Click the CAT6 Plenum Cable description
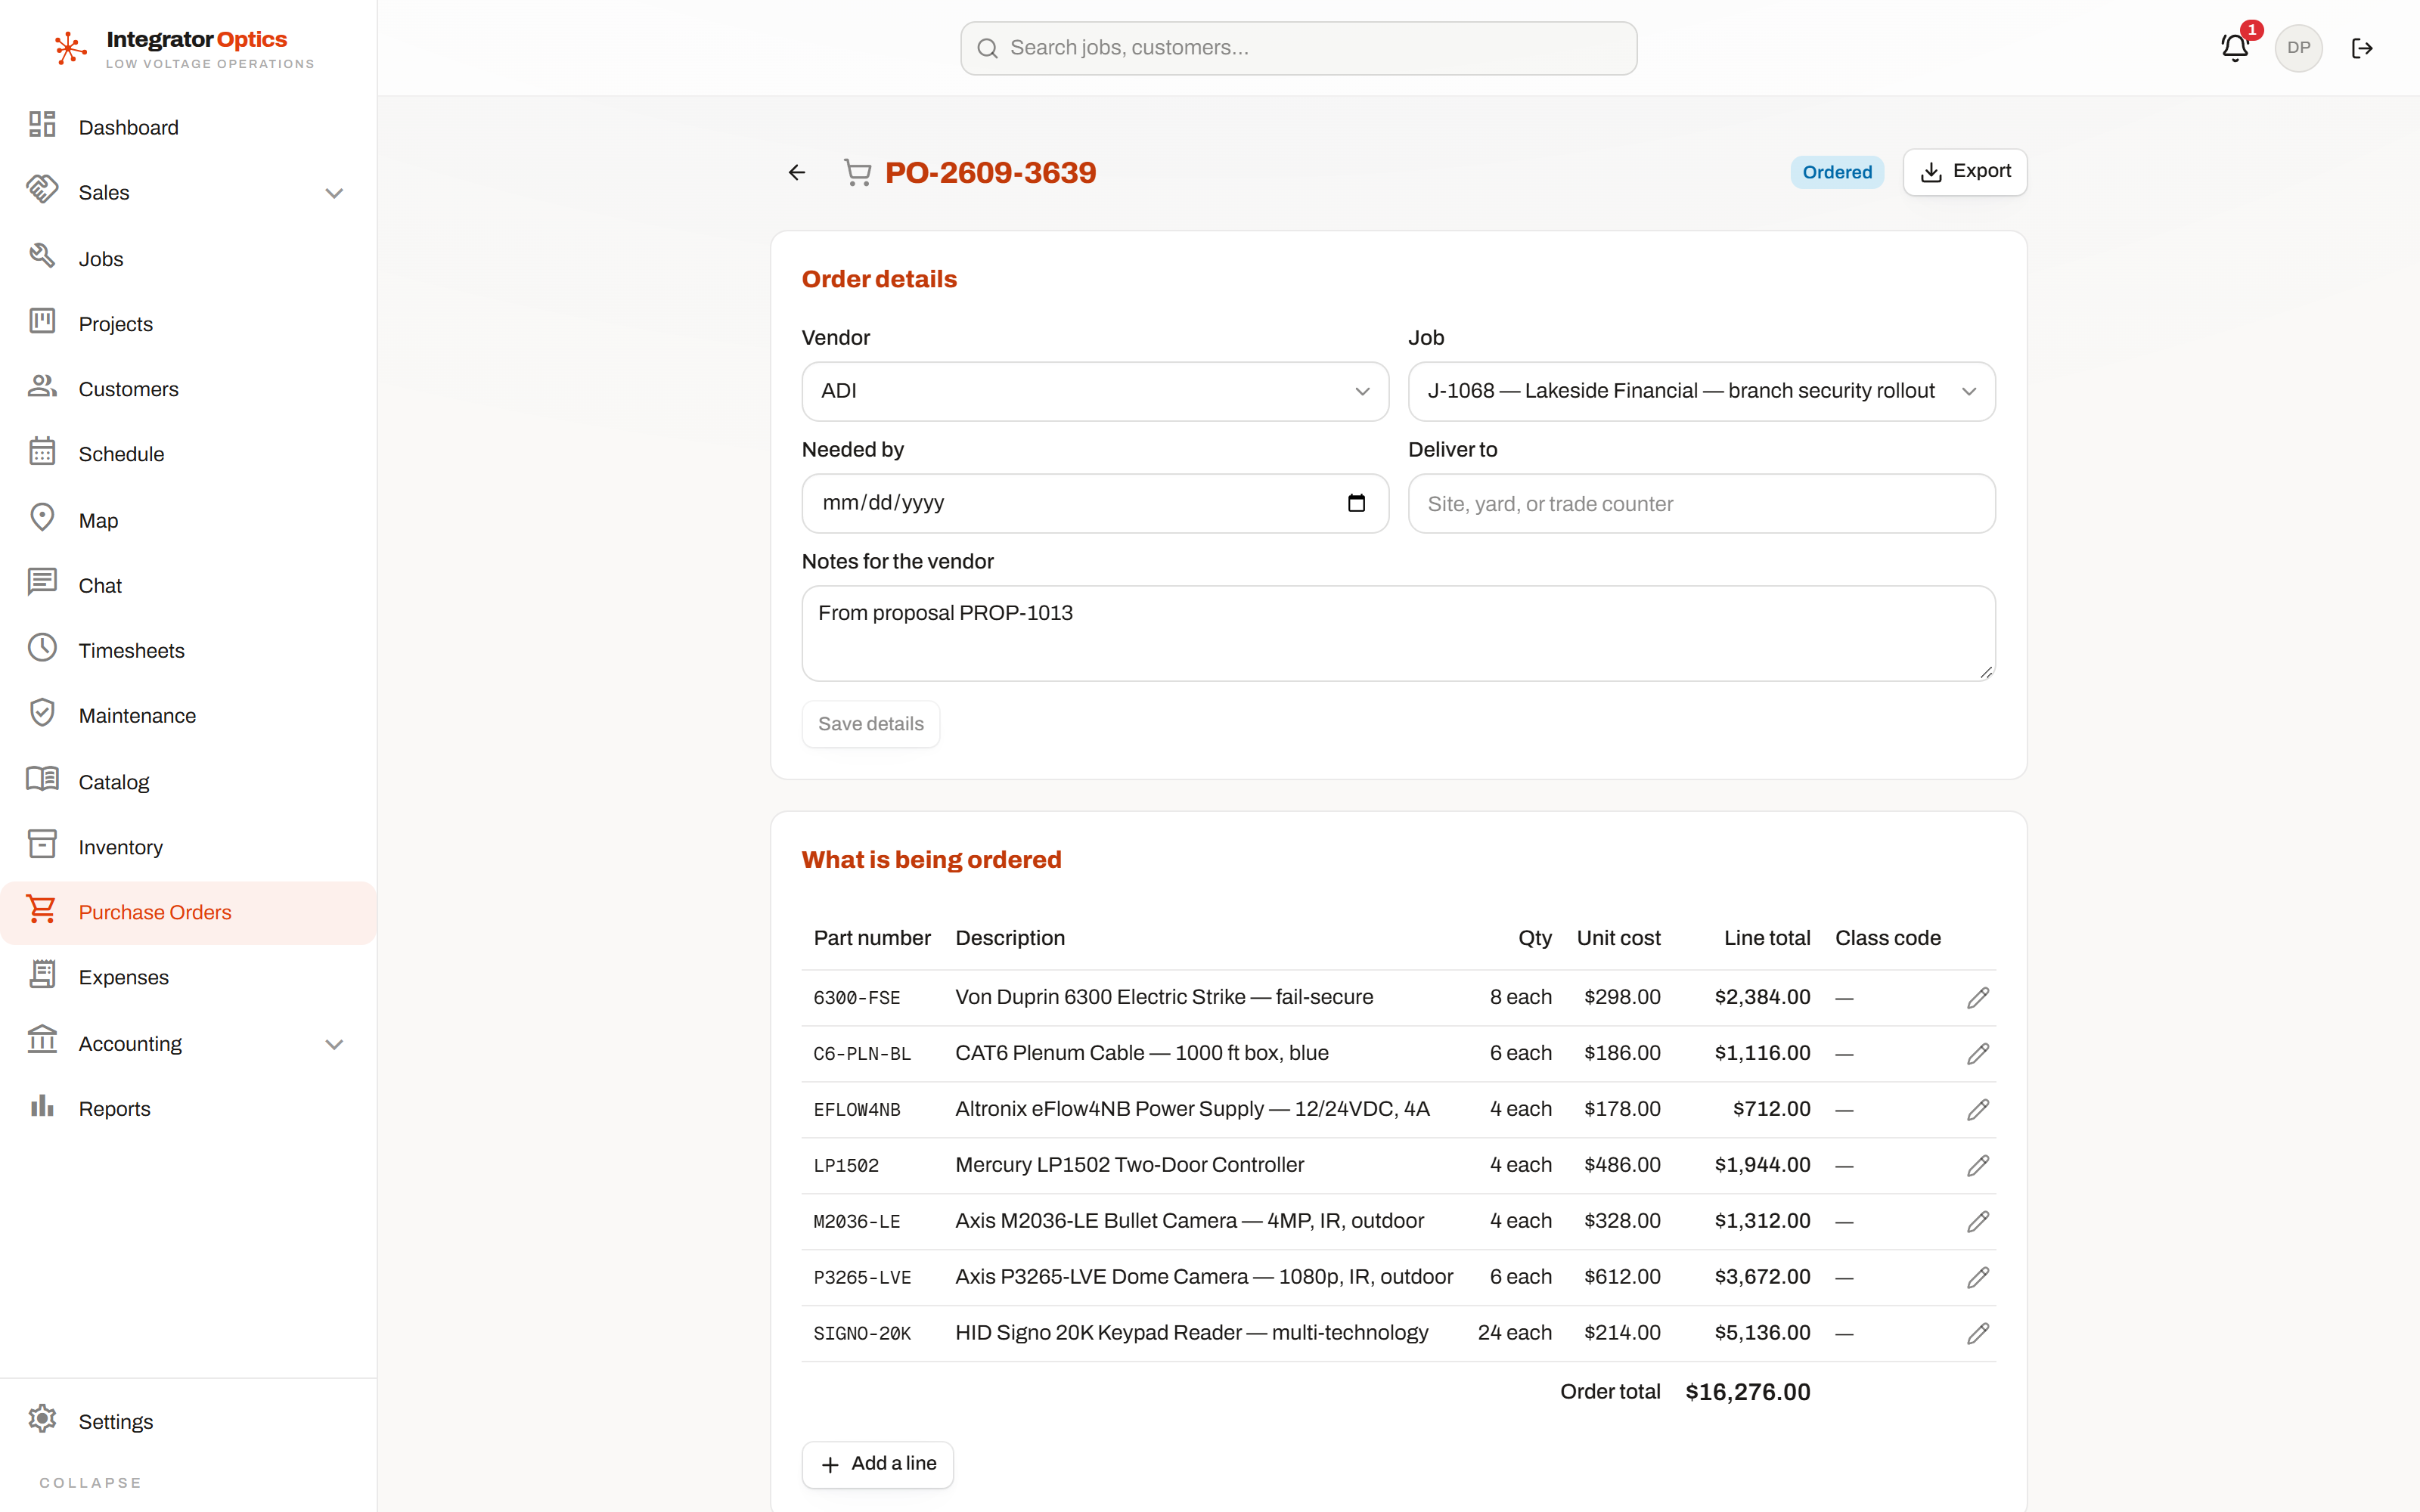The height and width of the screenshot is (1512, 2420). (1141, 1053)
